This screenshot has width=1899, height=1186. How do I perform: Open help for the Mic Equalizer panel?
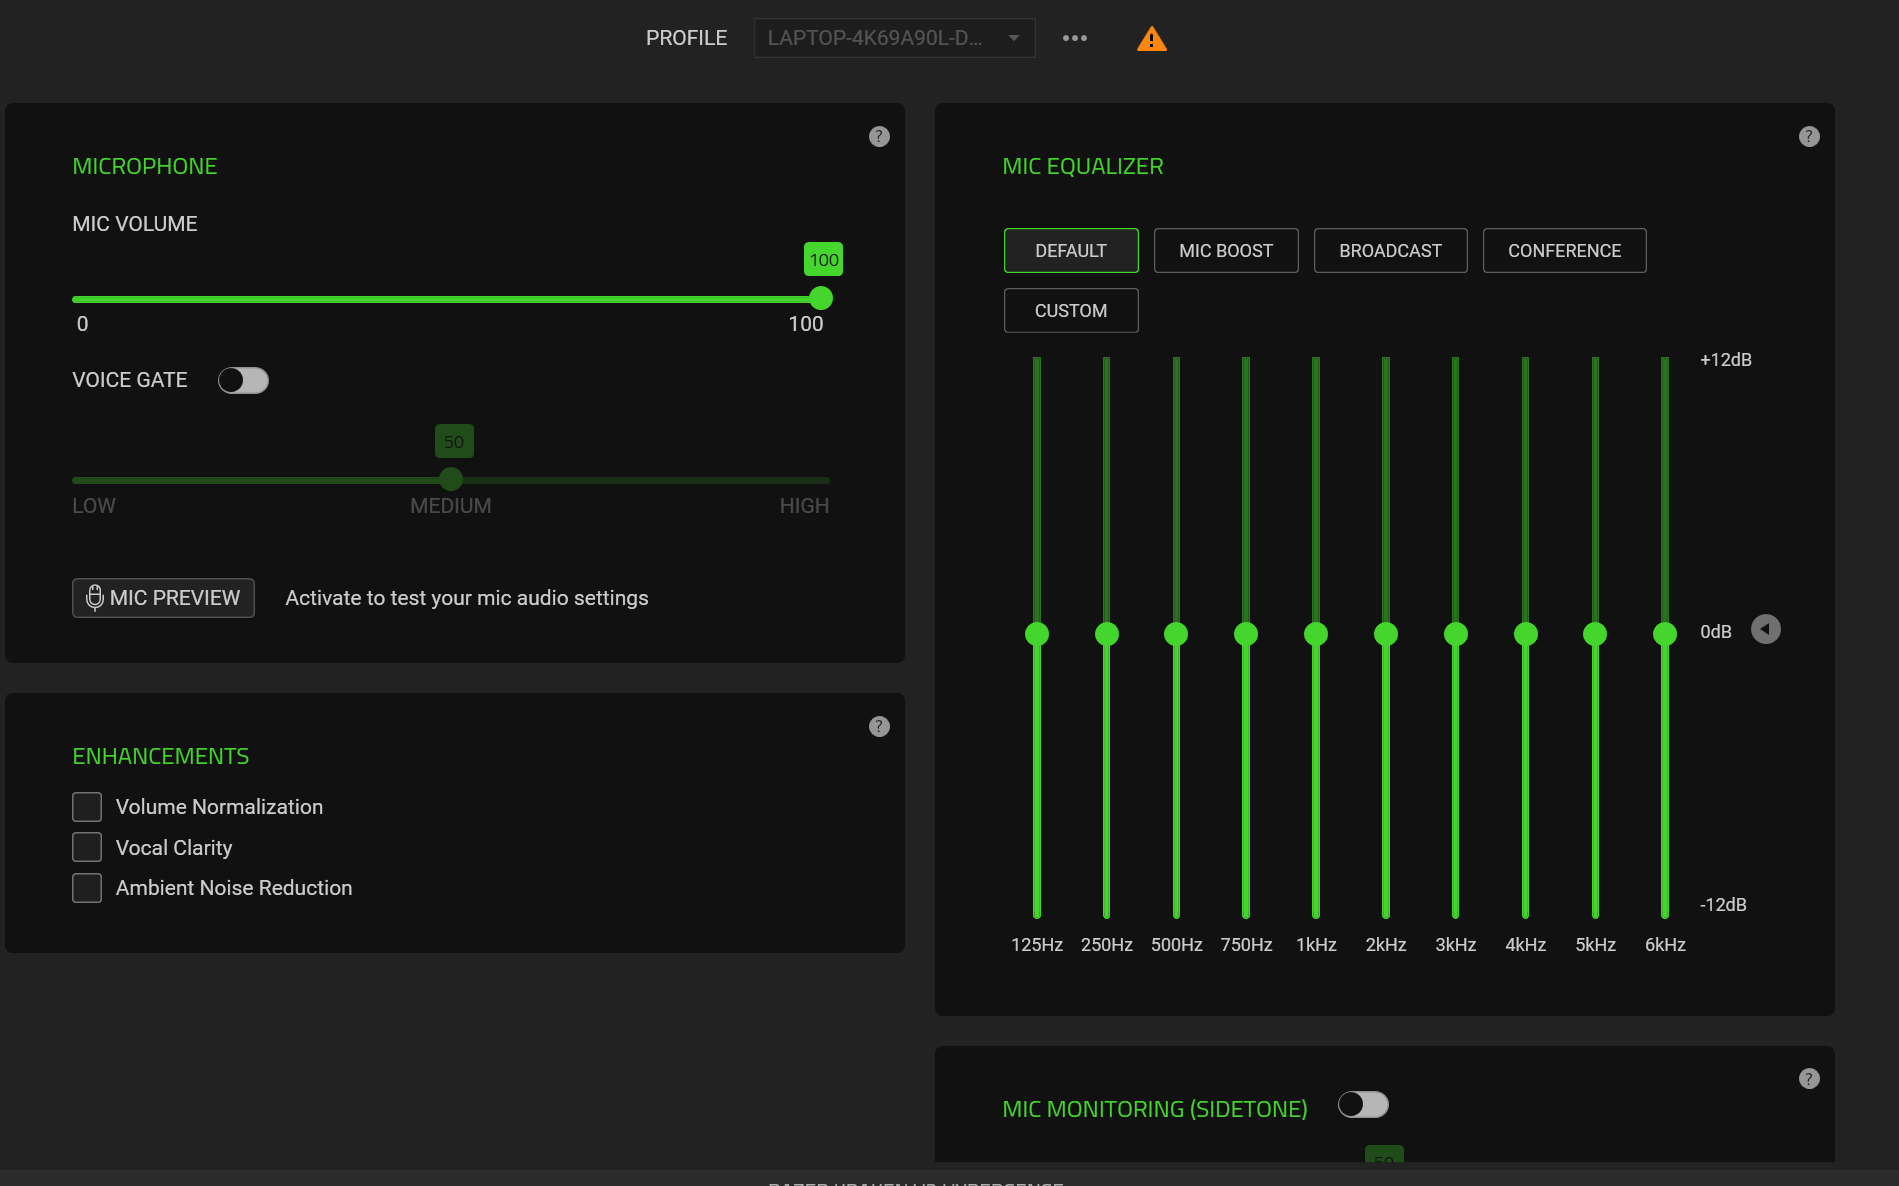tap(1809, 137)
